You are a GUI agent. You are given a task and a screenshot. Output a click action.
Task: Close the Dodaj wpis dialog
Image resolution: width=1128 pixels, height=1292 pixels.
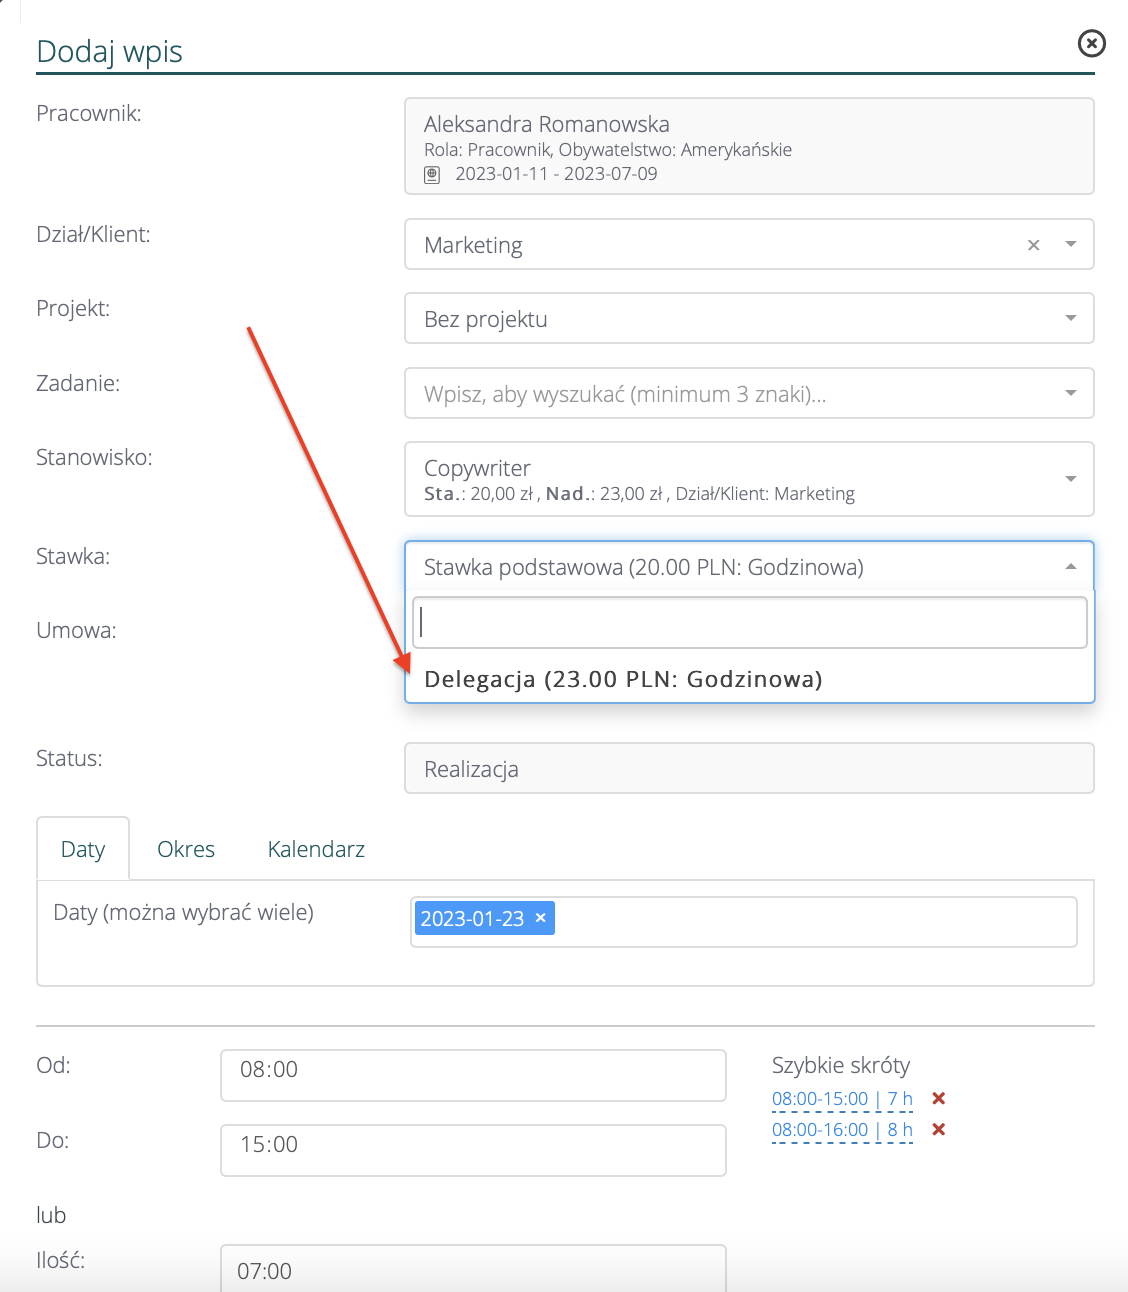tap(1091, 43)
